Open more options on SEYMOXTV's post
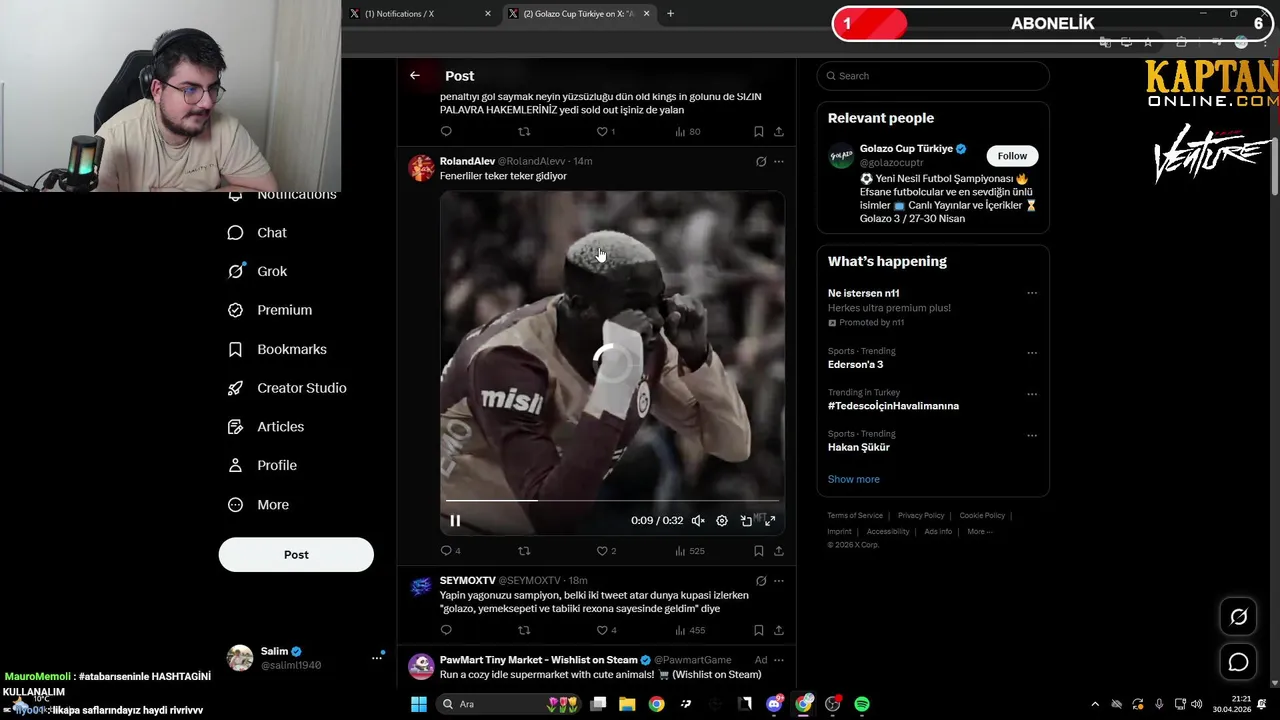Viewport: 1280px width, 720px height. coord(779,580)
